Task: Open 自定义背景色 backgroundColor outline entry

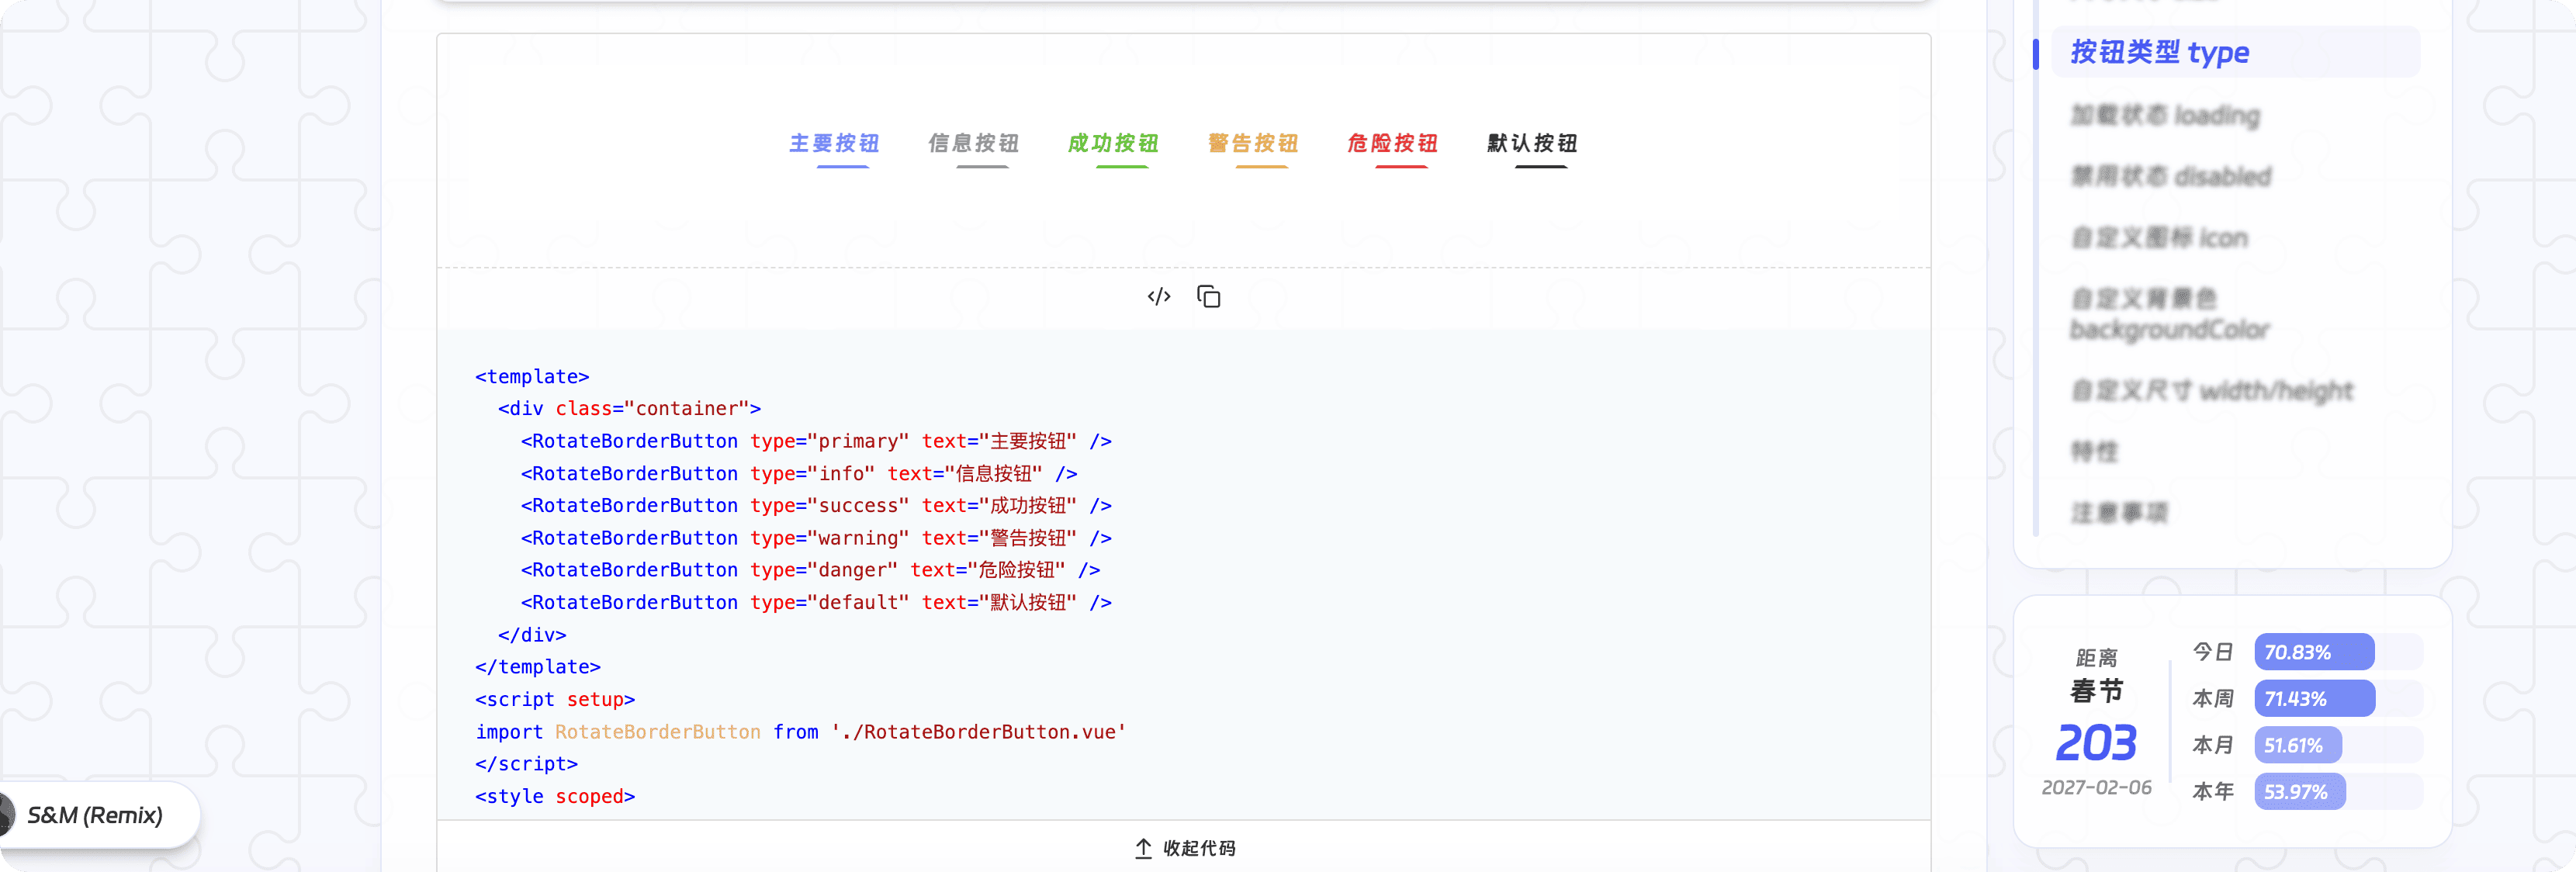Action: (x=2169, y=313)
